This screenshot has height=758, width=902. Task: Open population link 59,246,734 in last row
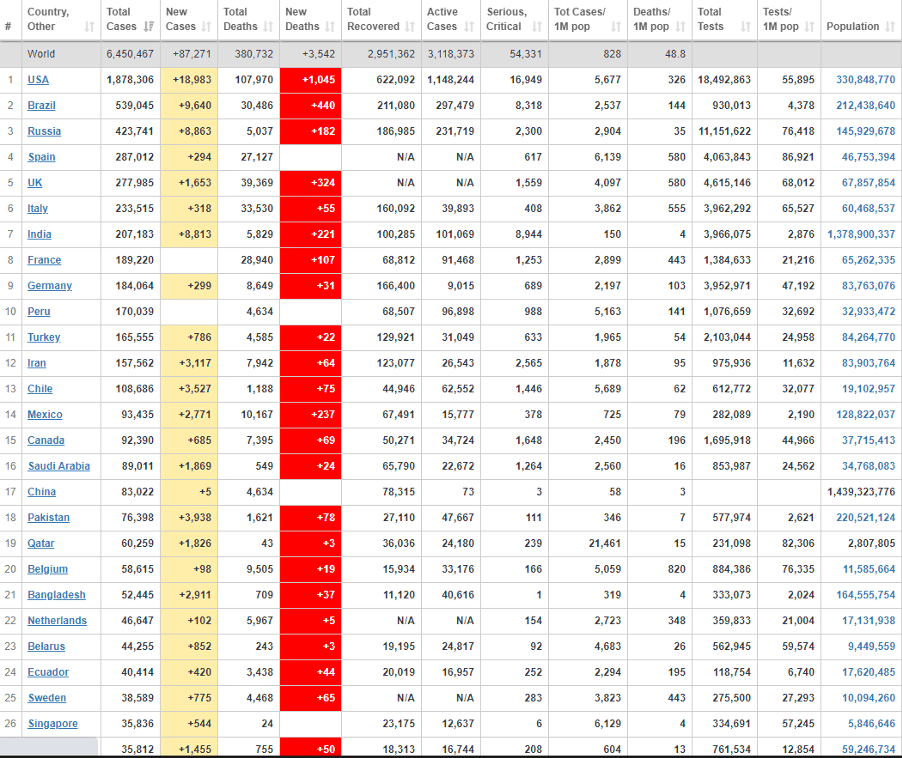[x=869, y=749]
